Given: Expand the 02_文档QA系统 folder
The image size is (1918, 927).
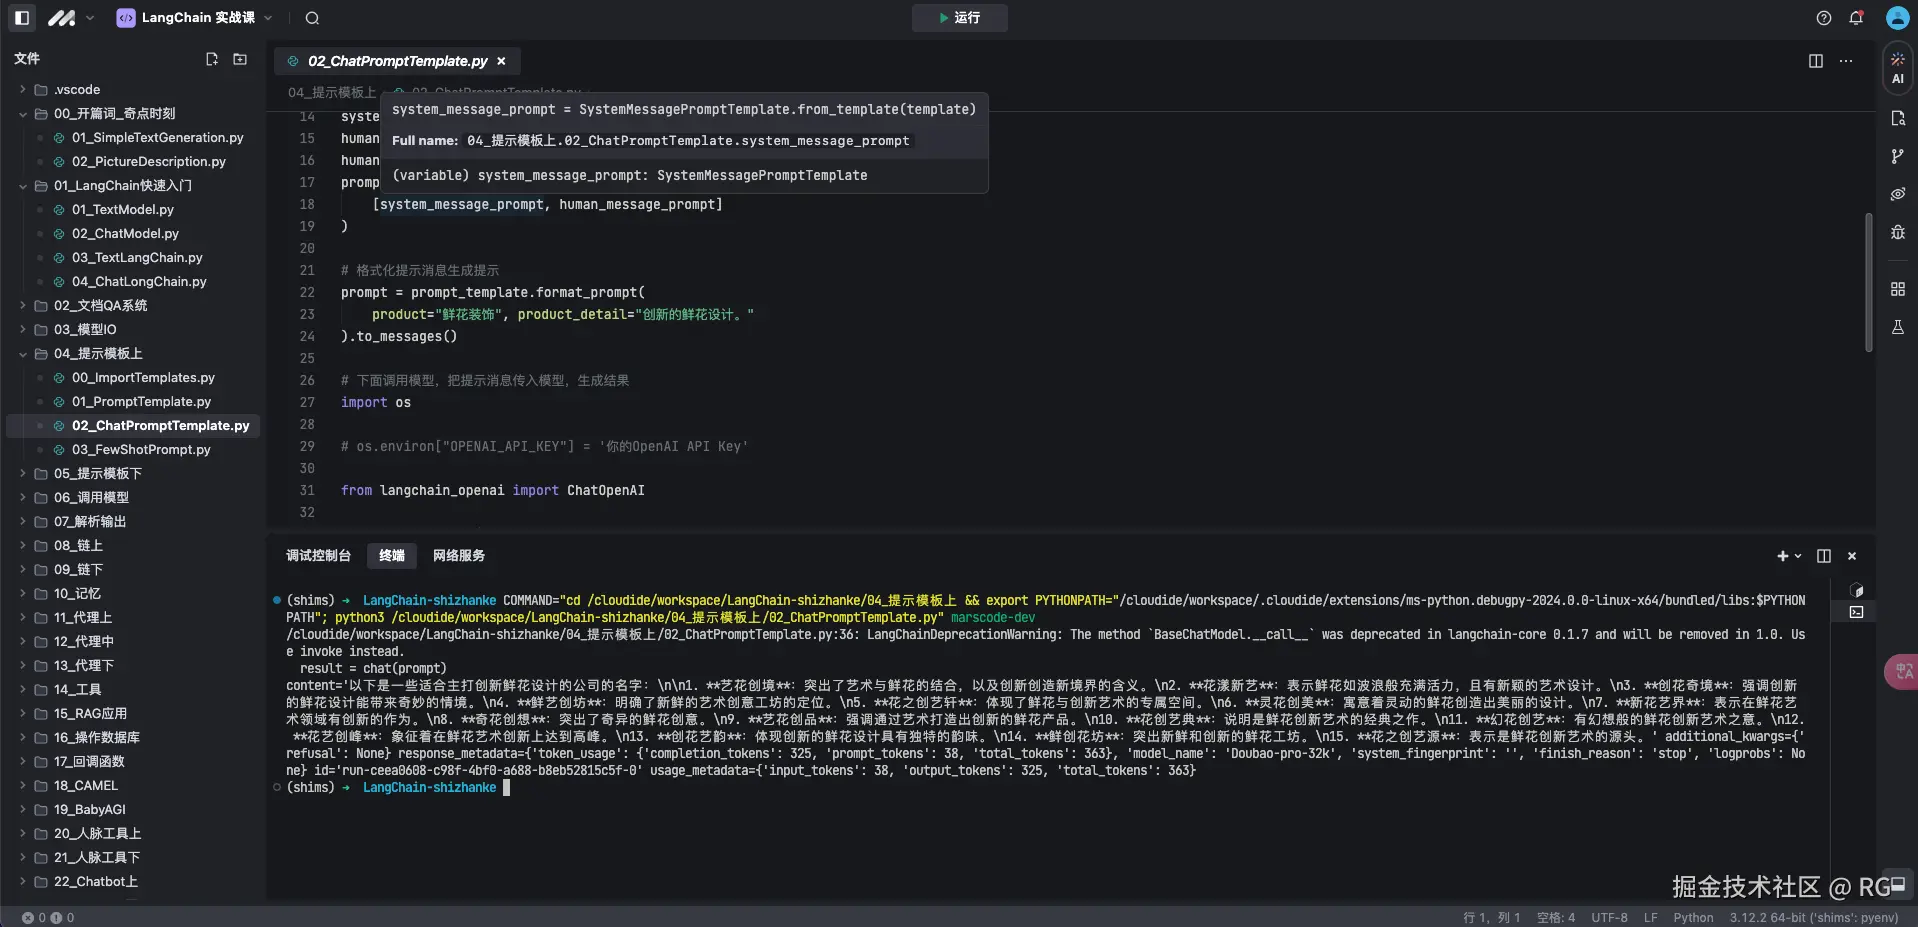Looking at the screenshot, I should pos(22,305).
